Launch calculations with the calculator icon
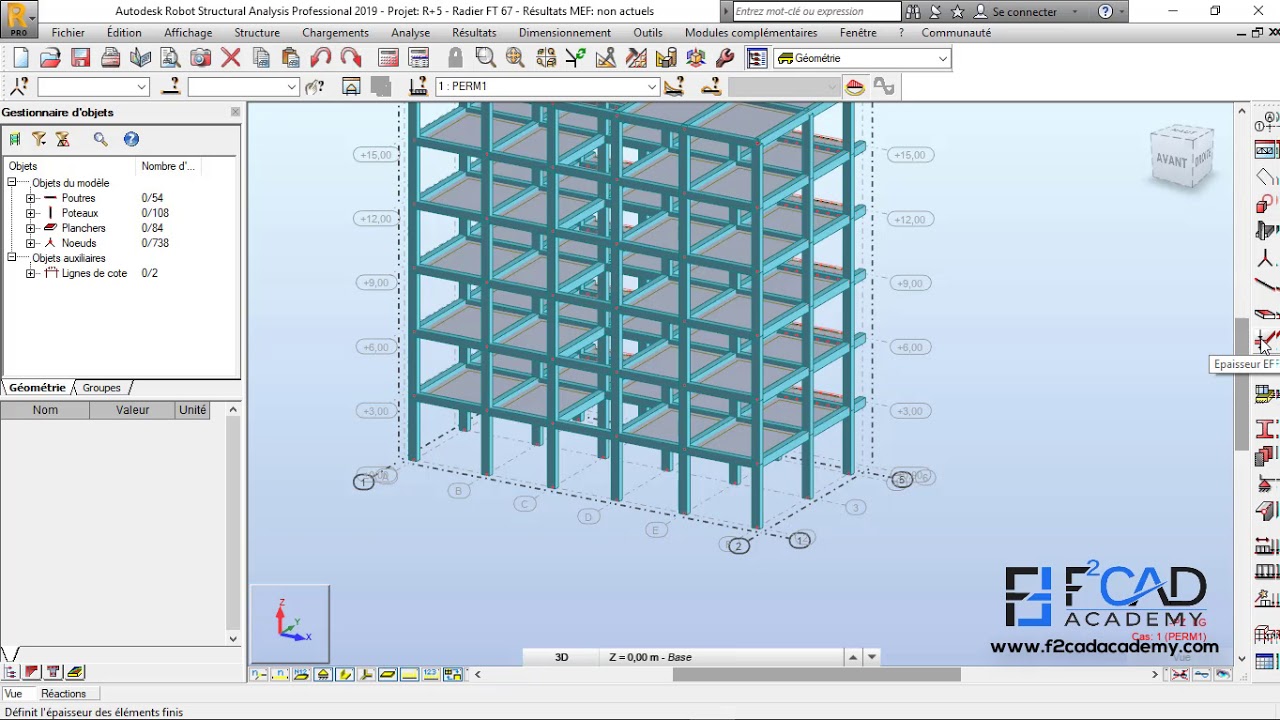Image resolution: width=1280 pixels, height=720 pixels. [x=389, y=58]
